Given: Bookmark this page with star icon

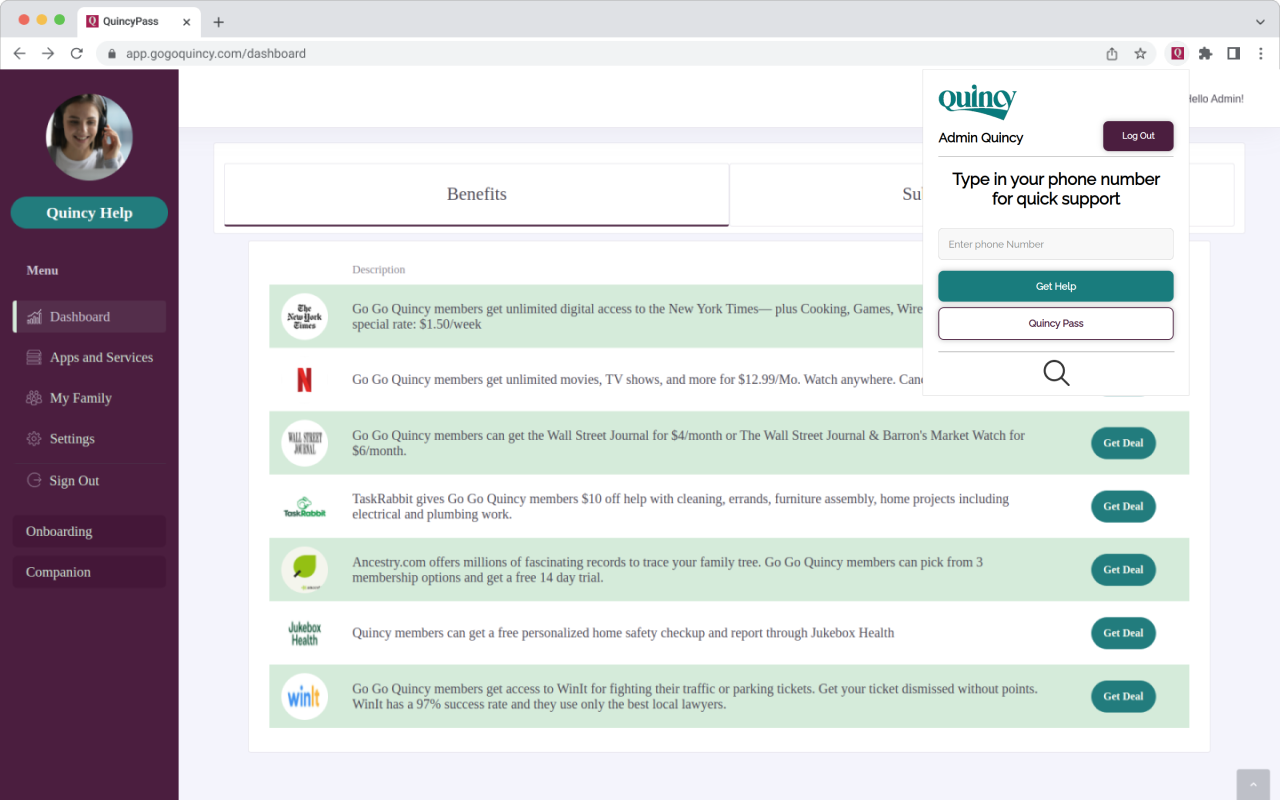Looking at the screenshot, I should [x=1140, y=54].
